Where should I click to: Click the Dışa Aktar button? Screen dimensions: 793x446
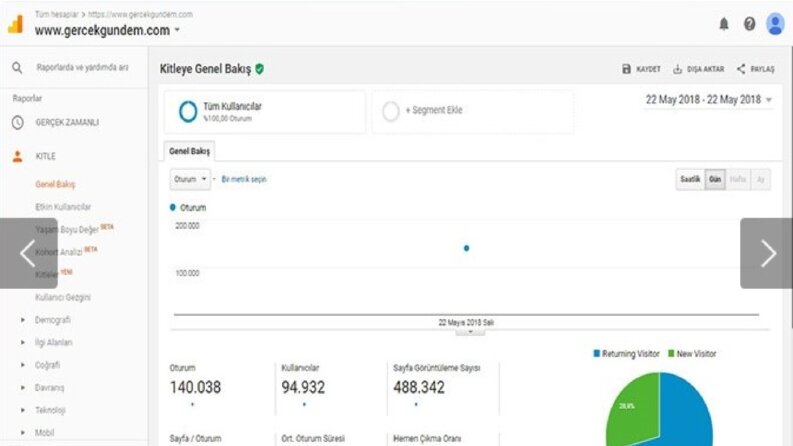[699, 69]
